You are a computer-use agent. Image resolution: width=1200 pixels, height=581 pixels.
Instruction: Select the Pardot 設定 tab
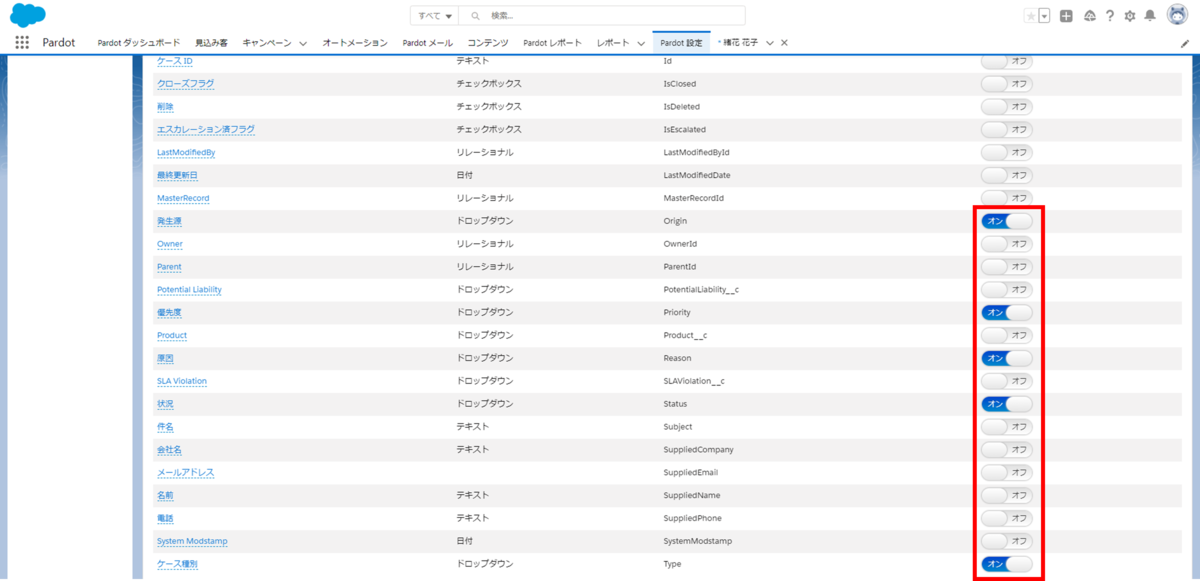click(681, 43)
